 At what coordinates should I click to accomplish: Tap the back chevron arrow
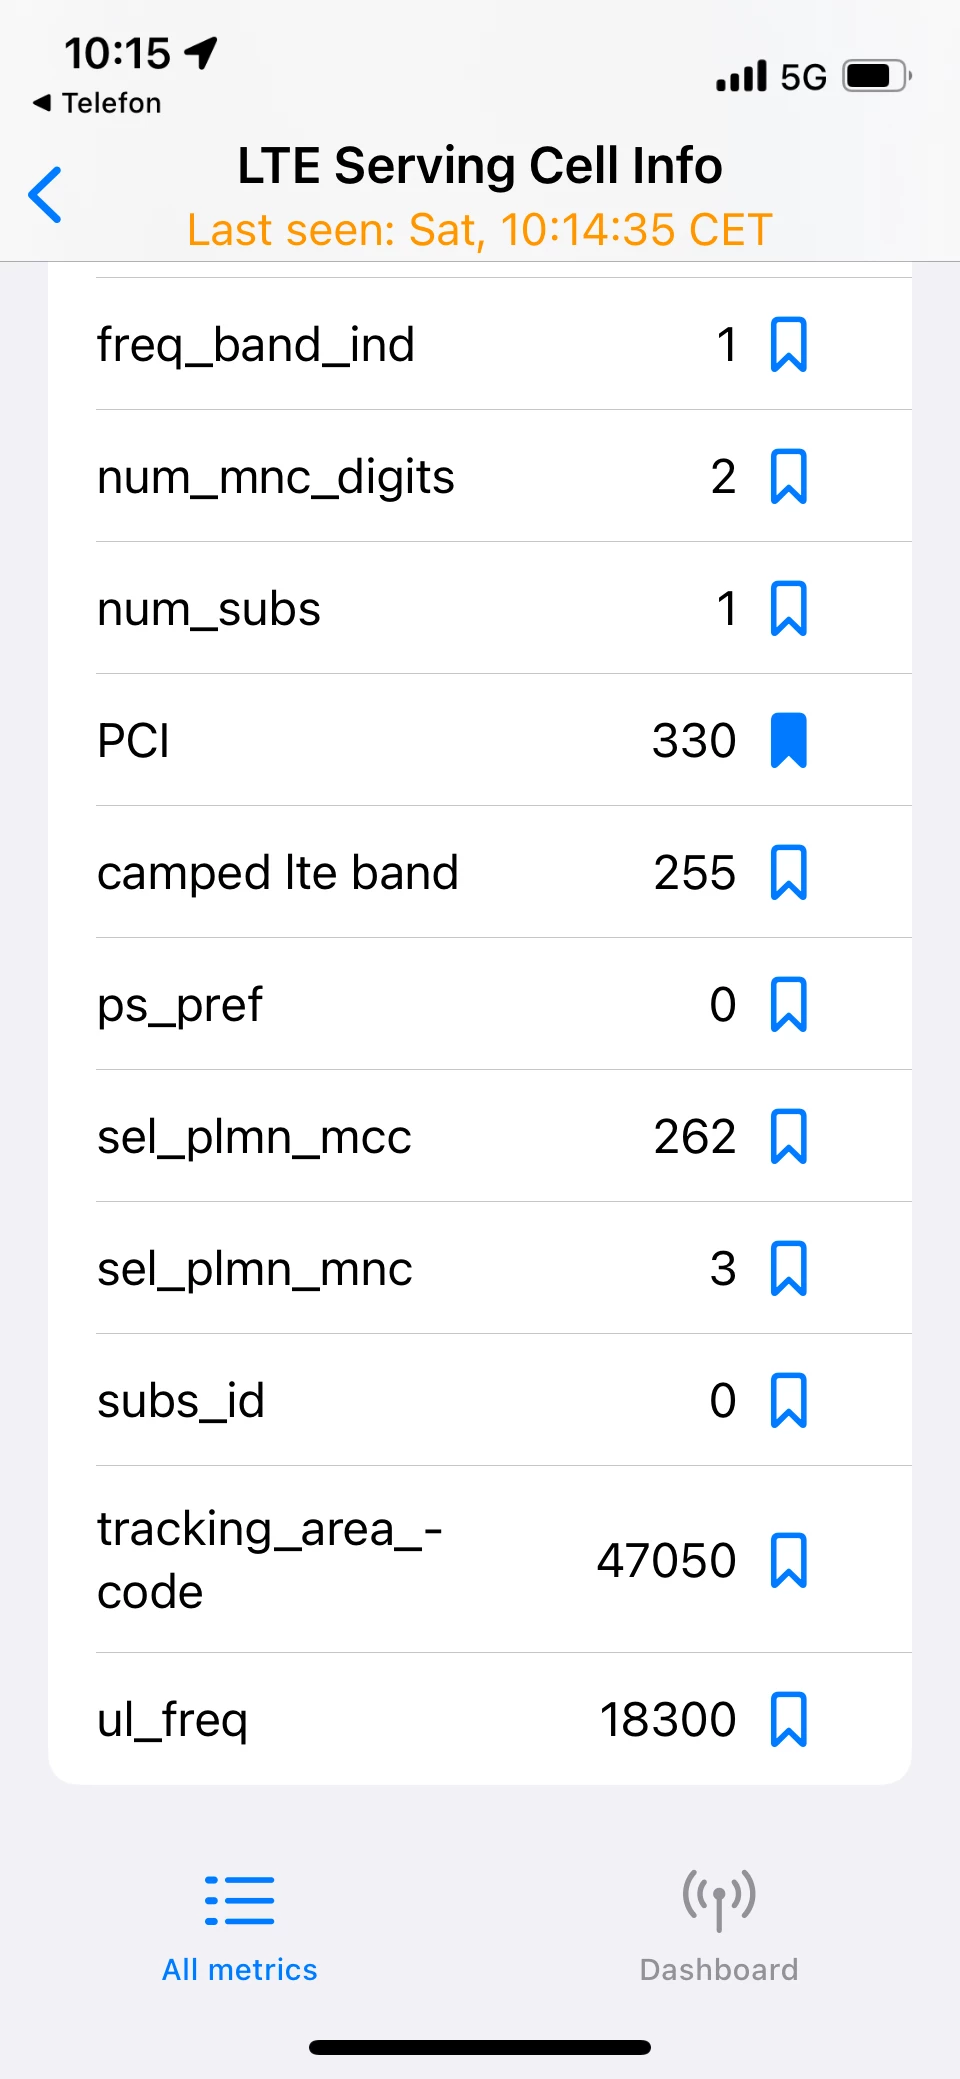click(46, 195)
